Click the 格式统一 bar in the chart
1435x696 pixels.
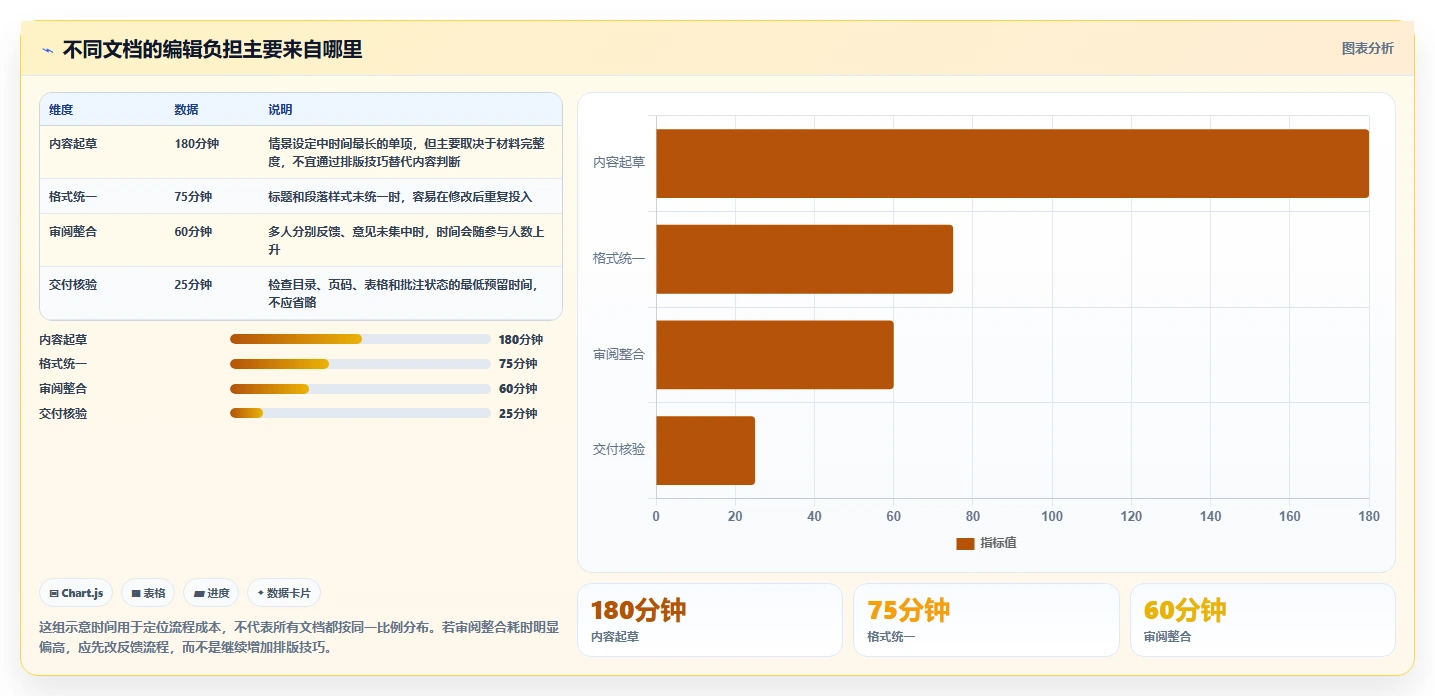click(x=804, y=259)
